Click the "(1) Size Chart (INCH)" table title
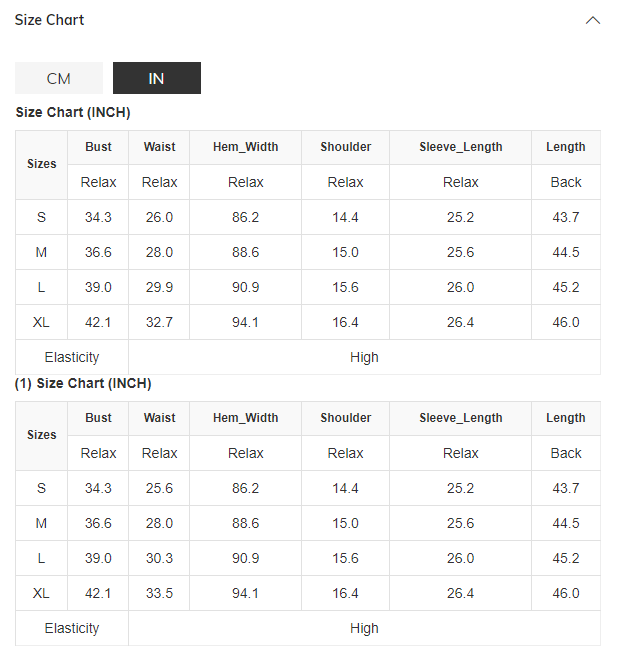Viewport: 617px width, 662px height. point(83,384)
